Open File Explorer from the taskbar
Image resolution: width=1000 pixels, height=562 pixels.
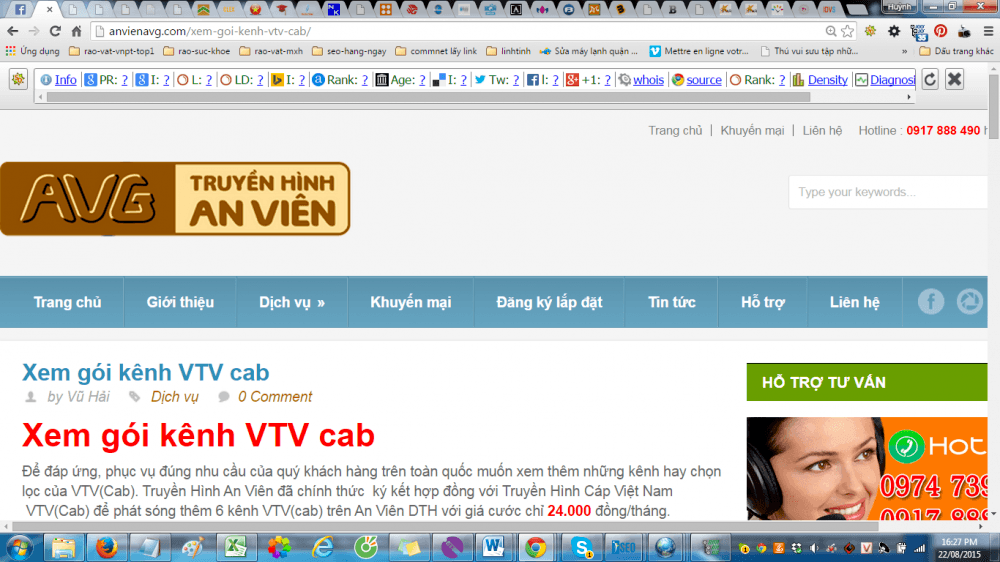(63, 548)
